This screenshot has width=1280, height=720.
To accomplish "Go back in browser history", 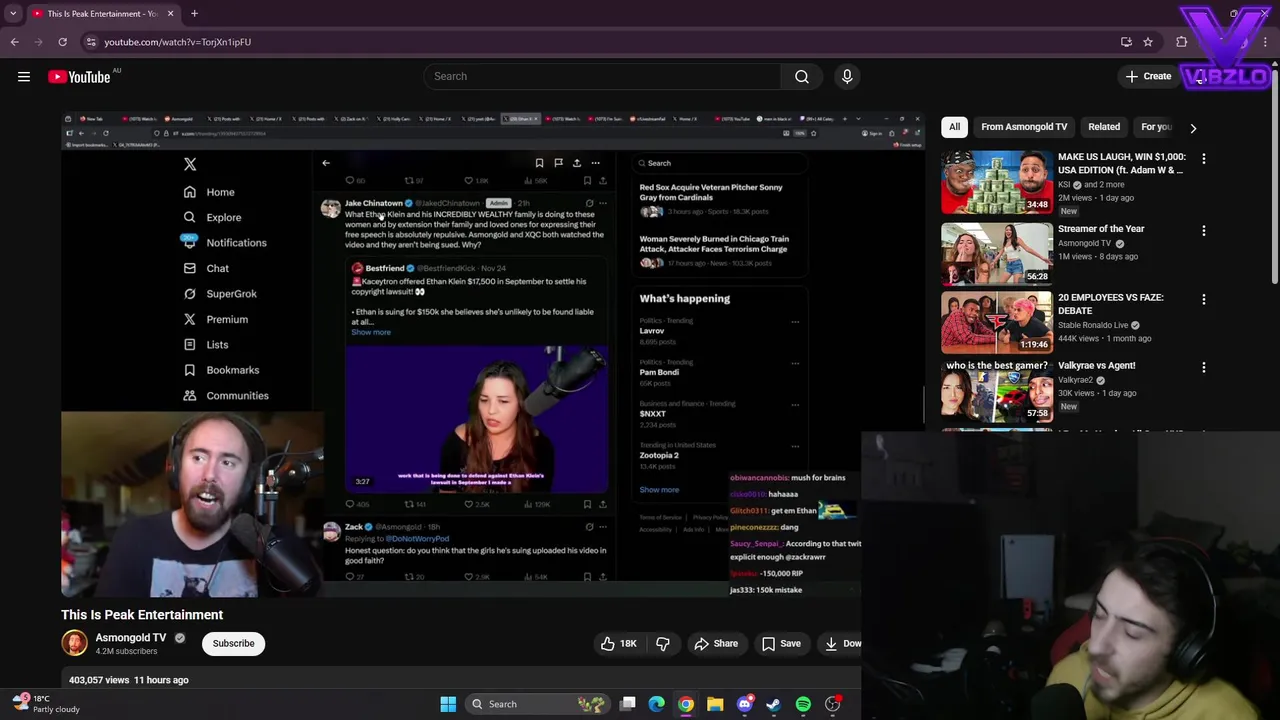I will [15, 42].
